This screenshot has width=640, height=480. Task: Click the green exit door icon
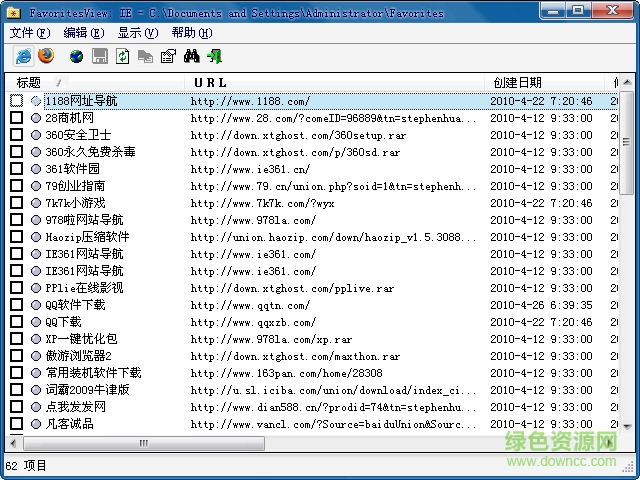(x=214, y=56)
